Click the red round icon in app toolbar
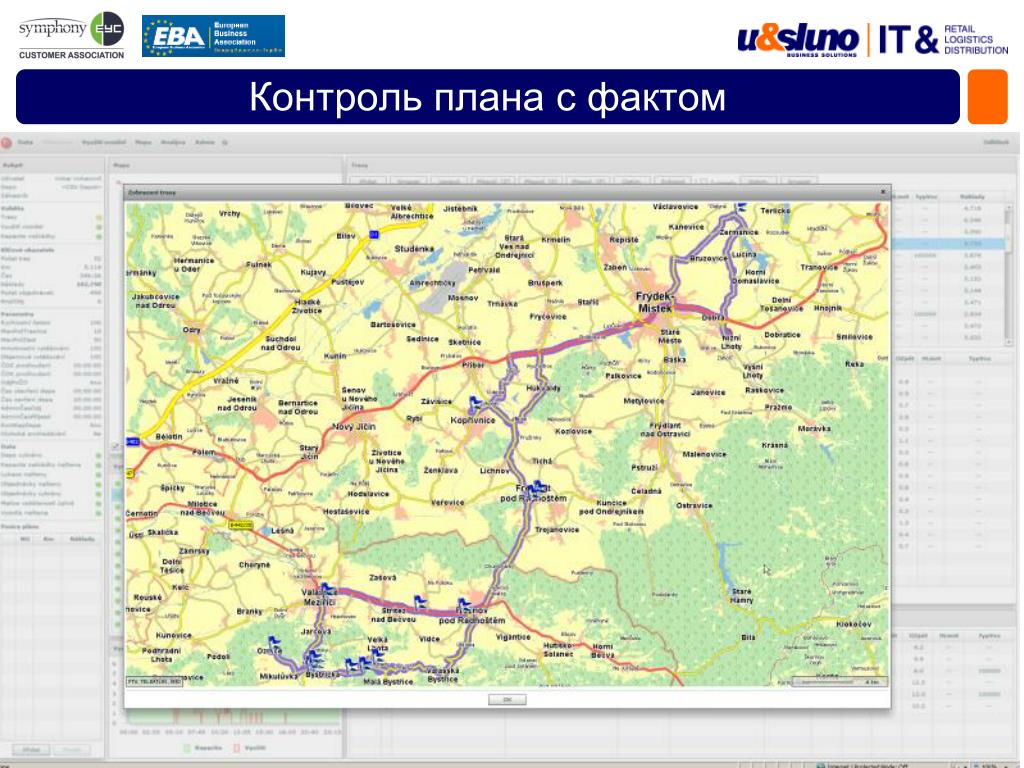Viewport: 1024px width, 768px height. click(7, 142)
